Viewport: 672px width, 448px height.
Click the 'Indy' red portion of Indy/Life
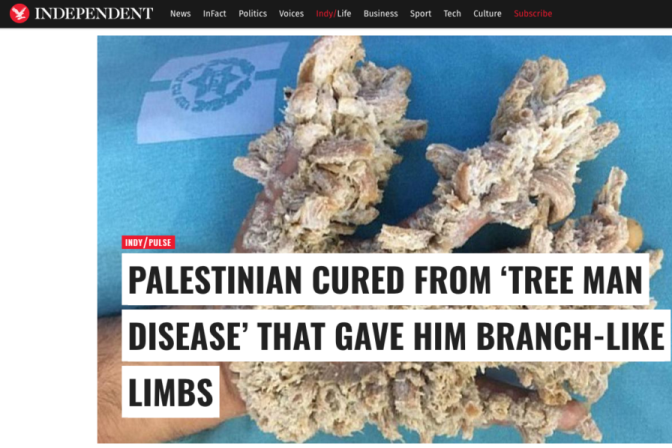(x=324, y=14)
